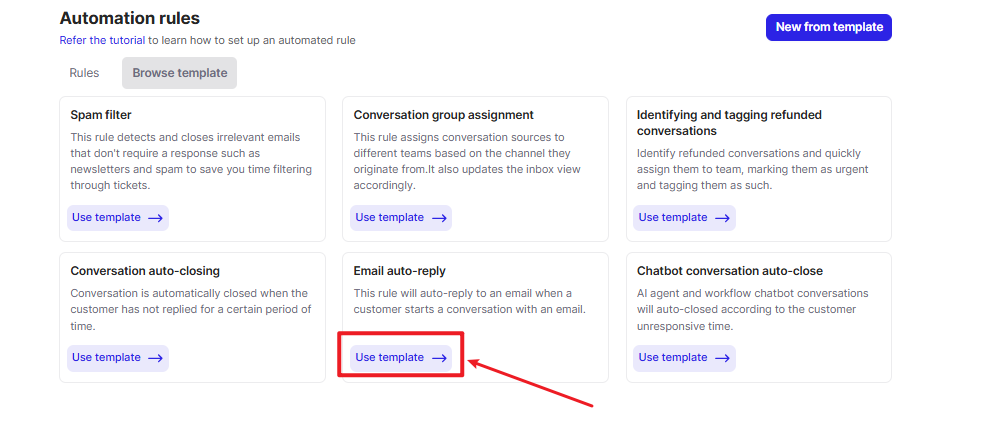982x421 pixels.
Task: Select the Browse template tab
Action: pyautogui.click(x=180, y=73)
